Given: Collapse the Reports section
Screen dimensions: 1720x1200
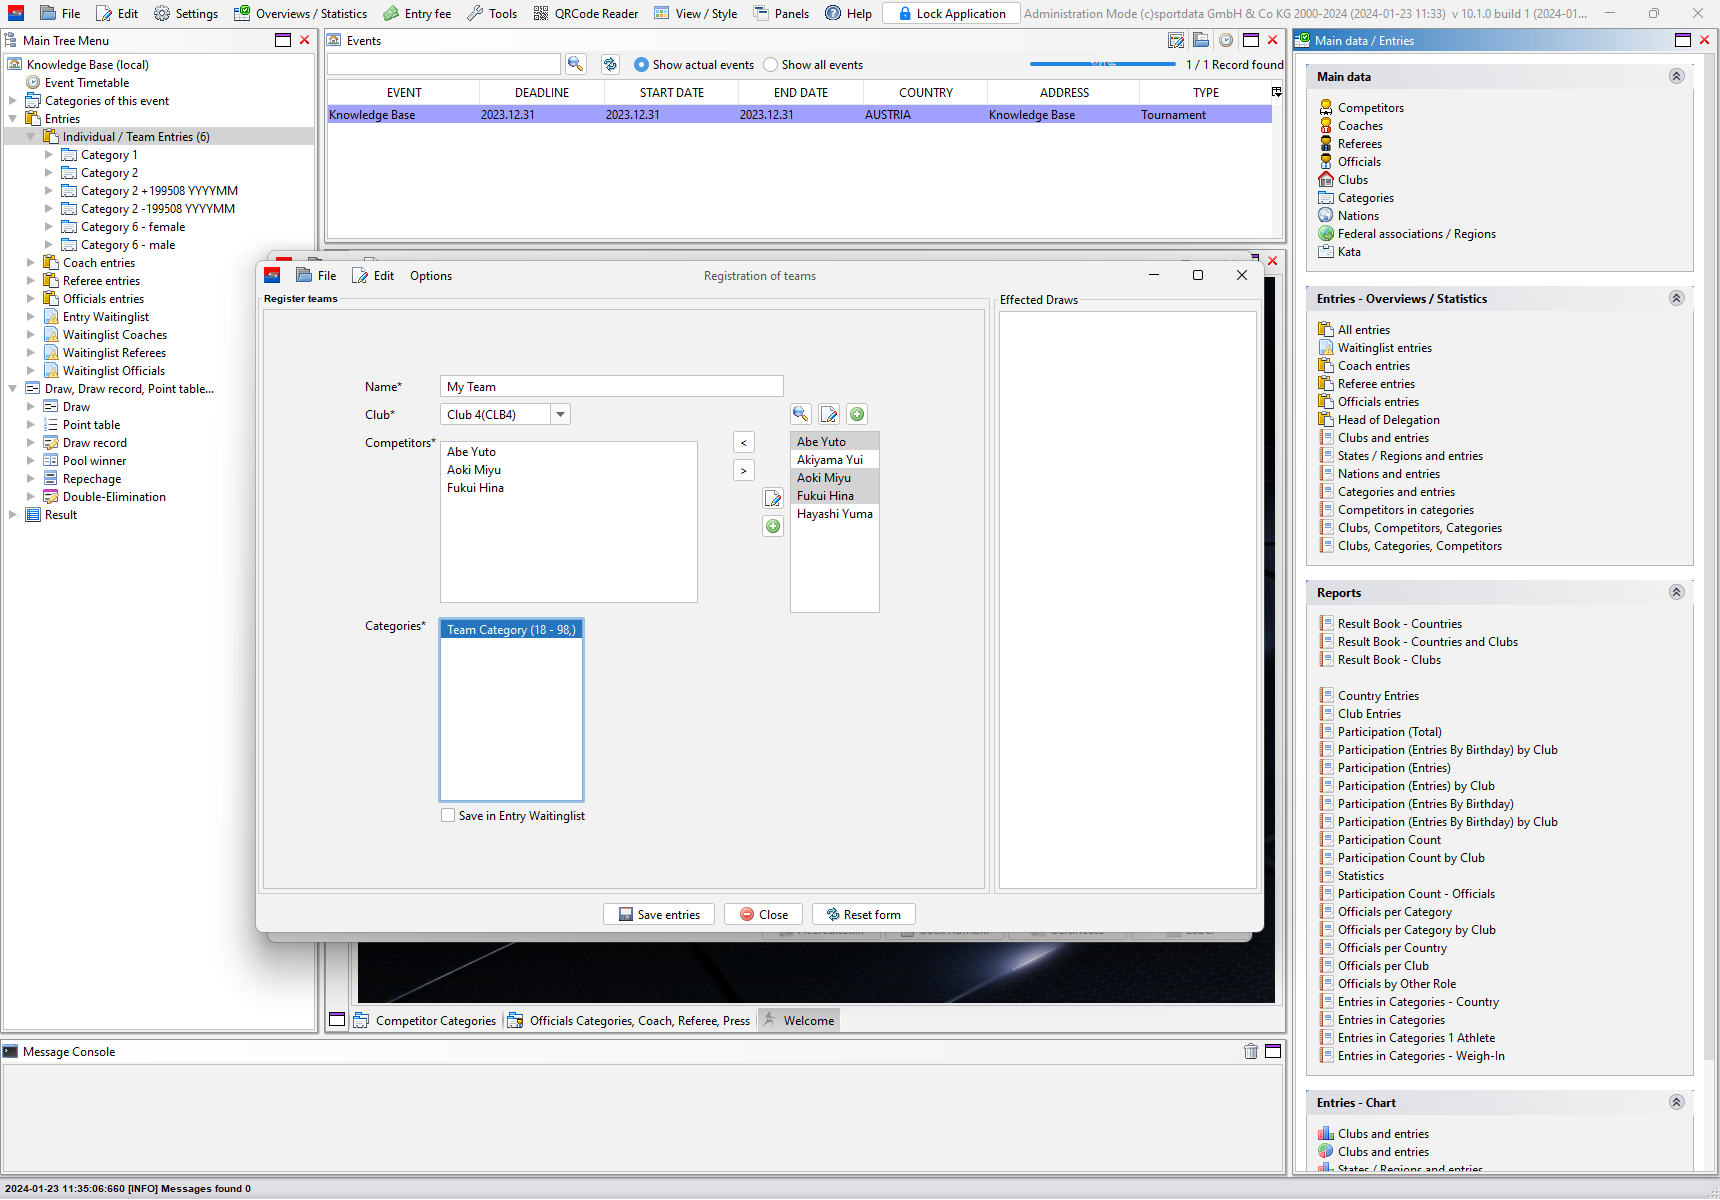Looking at the screenshot, I should [1677, 592].
